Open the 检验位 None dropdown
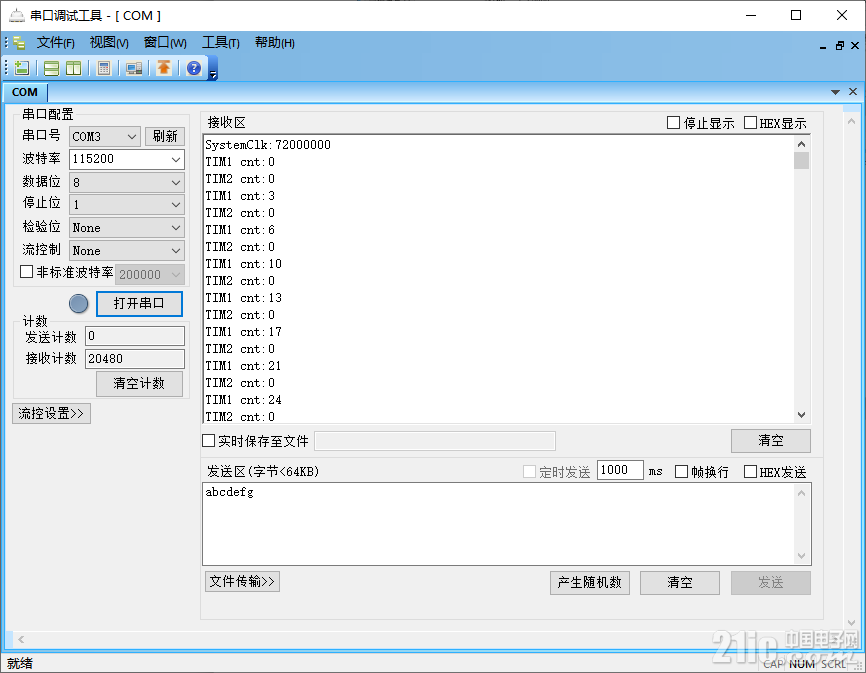The height and width of the screenshot is (673, 866). (x=126, y=227)
